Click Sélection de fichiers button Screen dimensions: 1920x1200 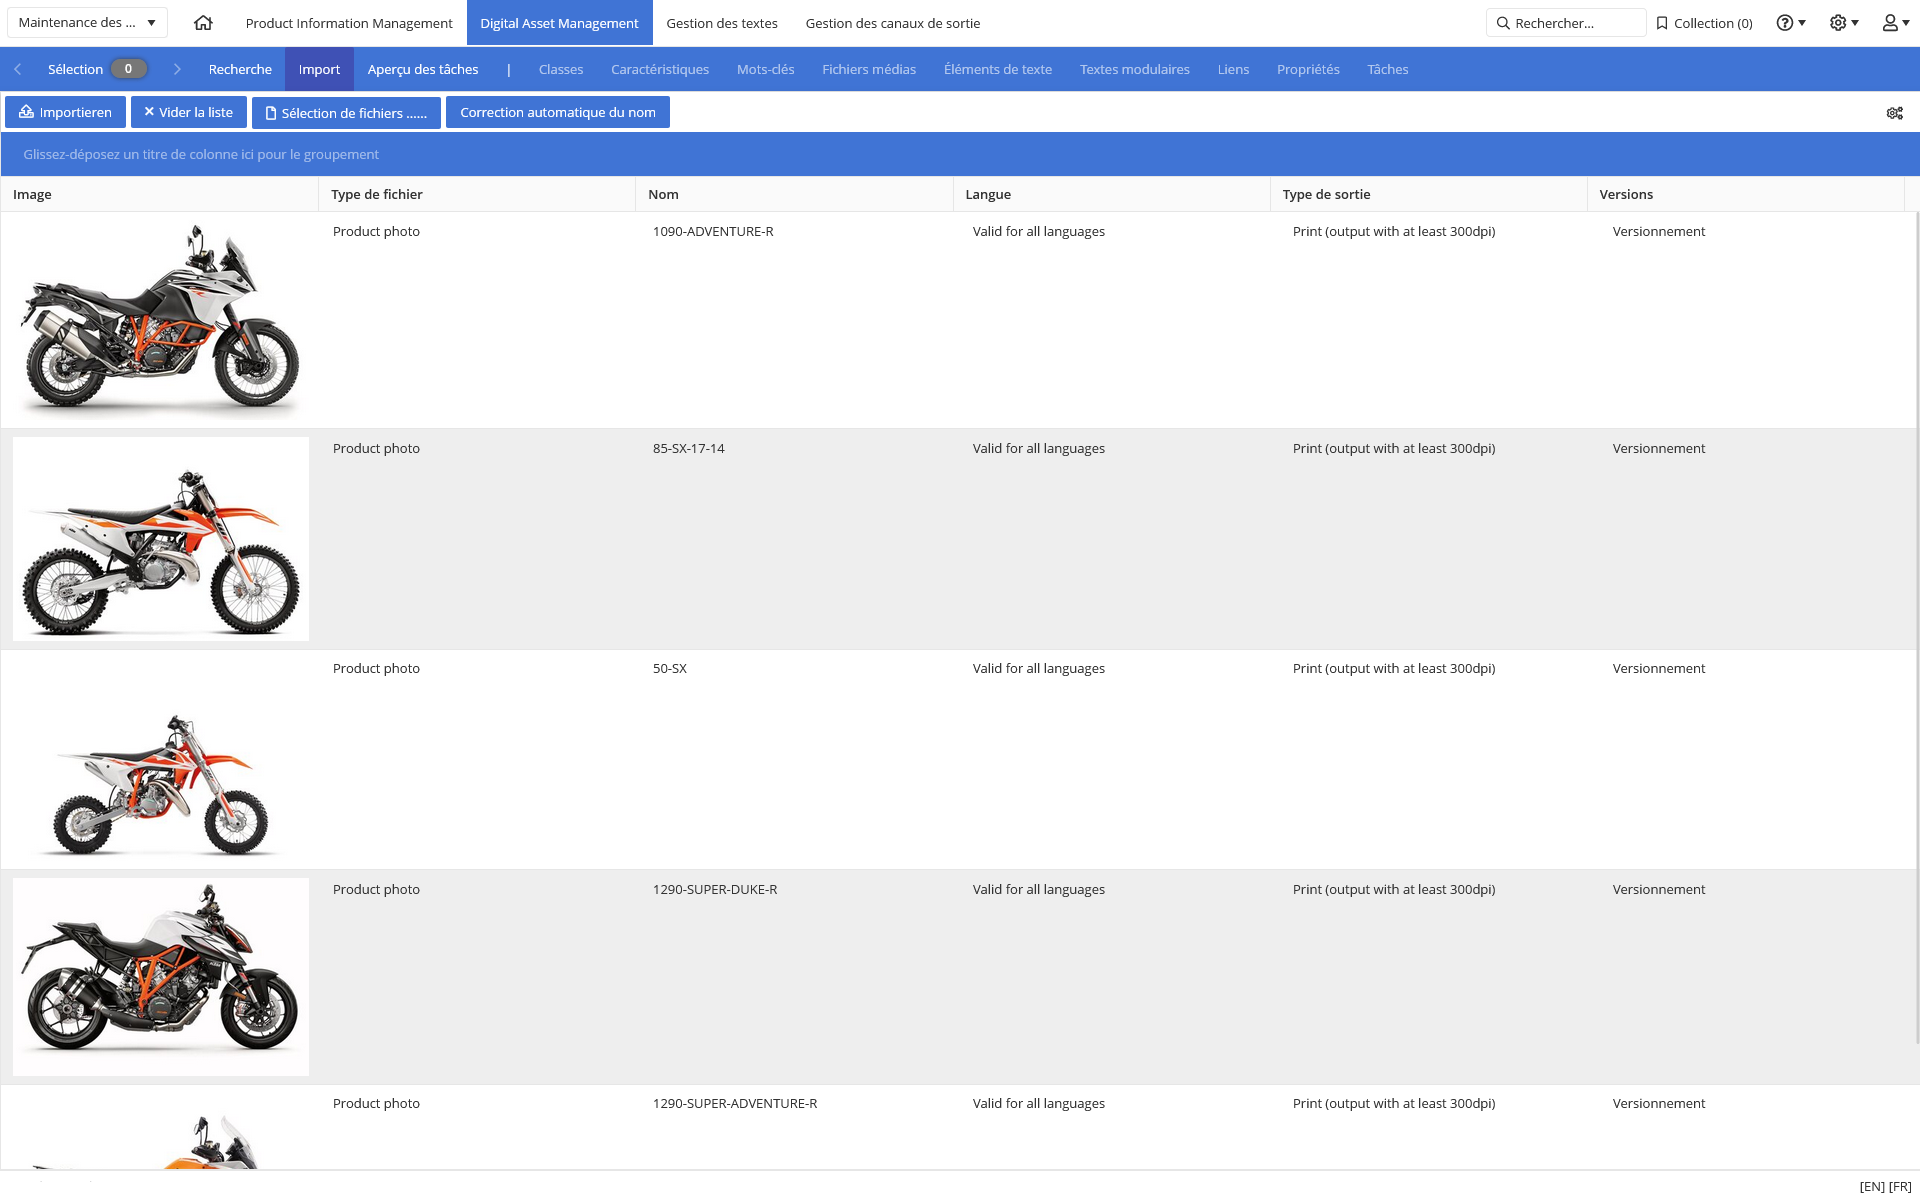click(346, 112)
